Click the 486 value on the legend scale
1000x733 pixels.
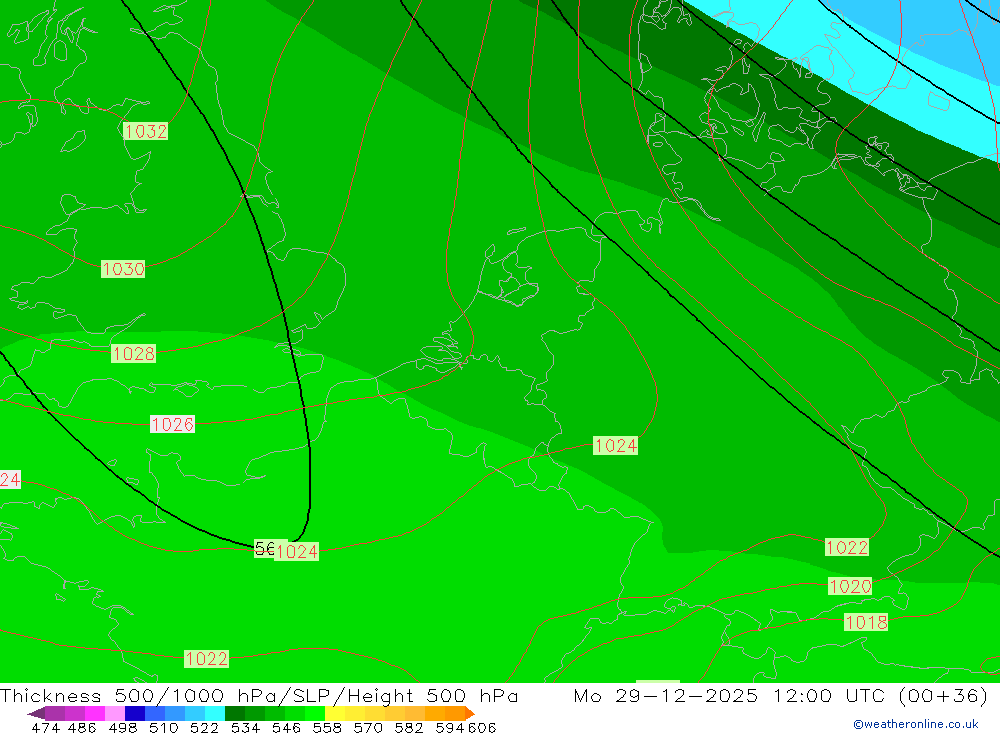pyautogui.click(x=82, y=728)
